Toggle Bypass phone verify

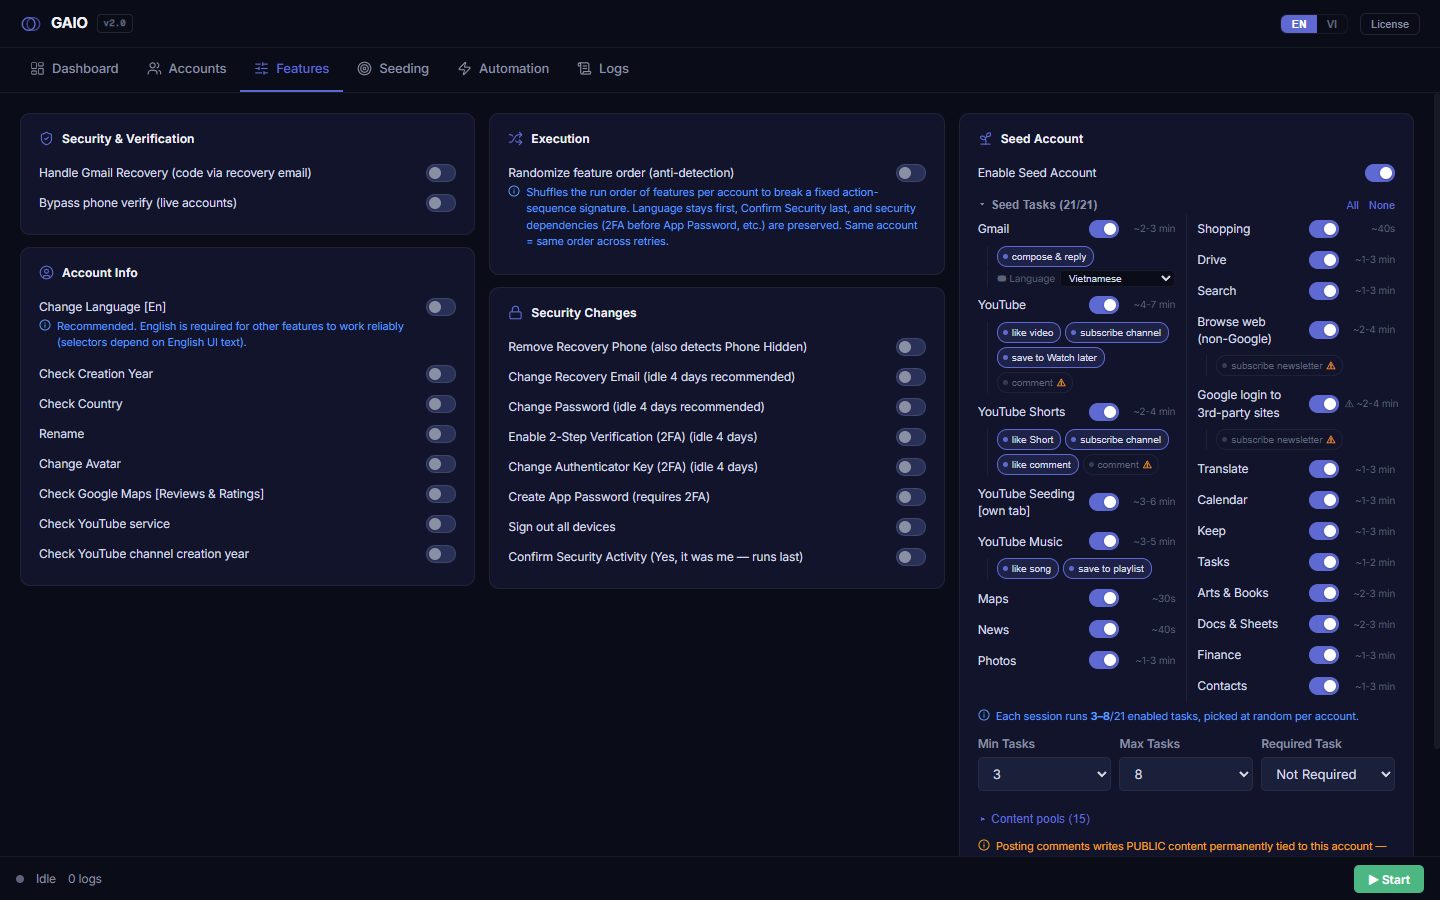441,203
